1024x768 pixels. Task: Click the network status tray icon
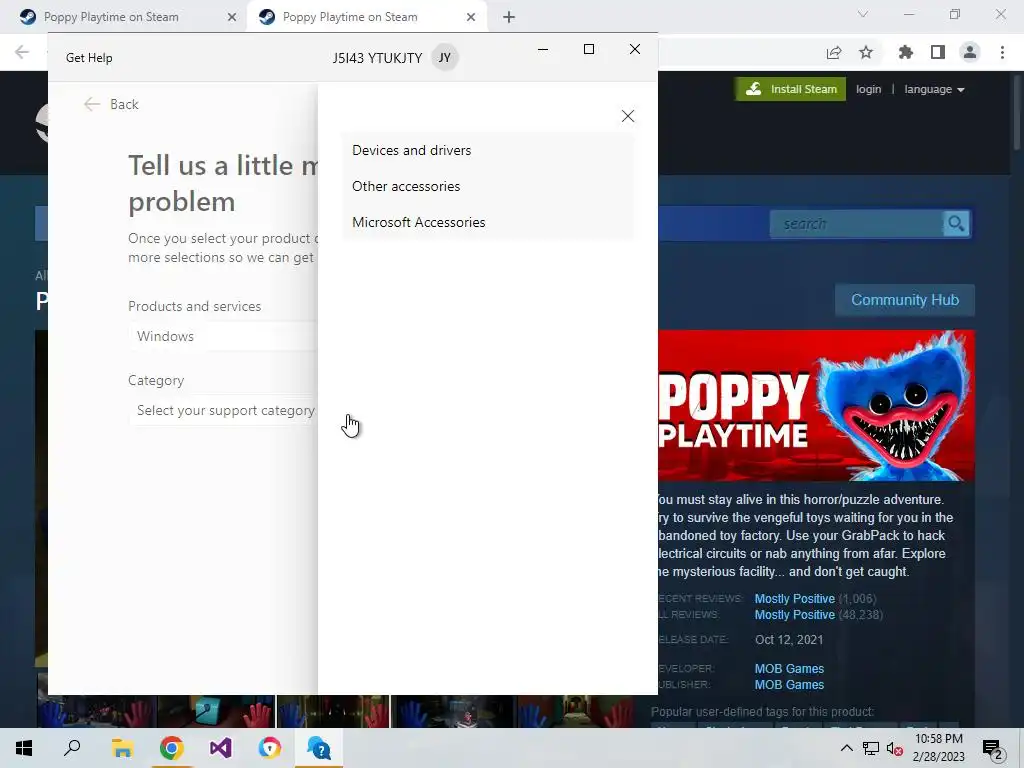871,748
